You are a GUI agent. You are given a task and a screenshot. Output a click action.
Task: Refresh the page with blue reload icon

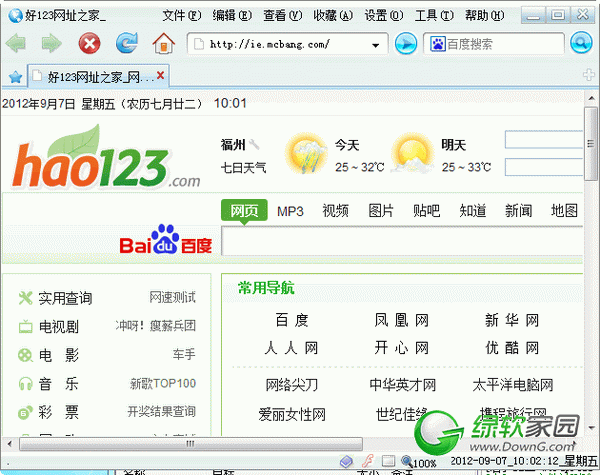tap(127, 43)
